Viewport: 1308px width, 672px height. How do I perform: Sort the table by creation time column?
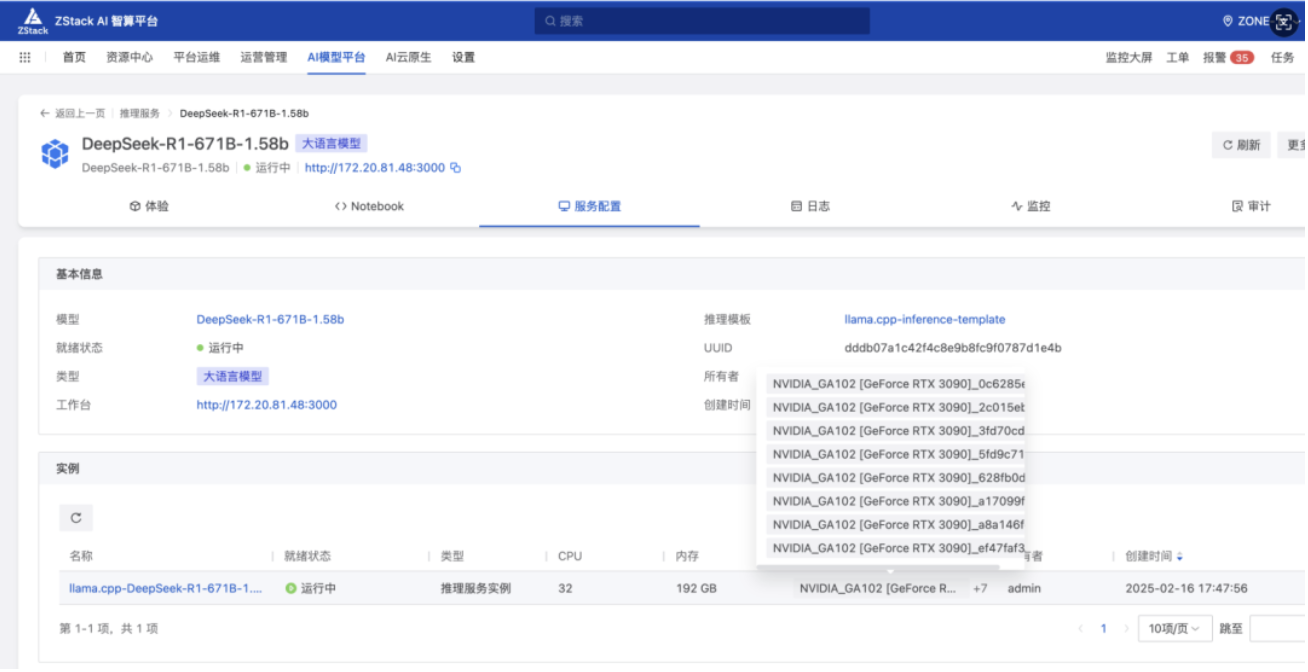point(1179,557)
